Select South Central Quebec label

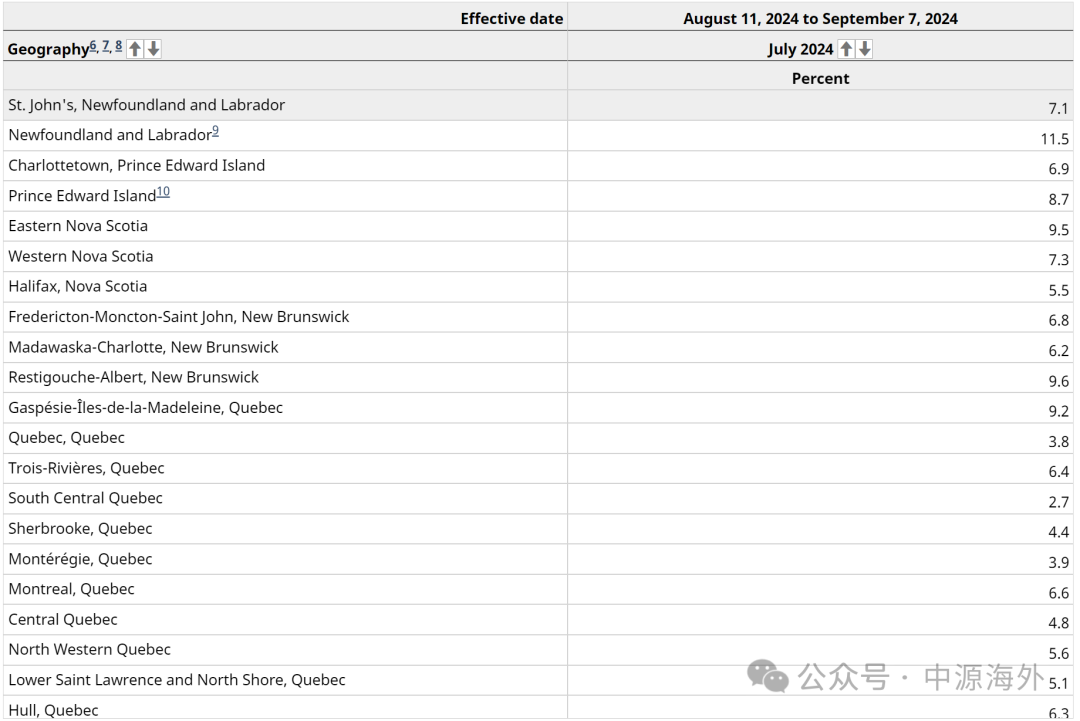click(85, 498)
